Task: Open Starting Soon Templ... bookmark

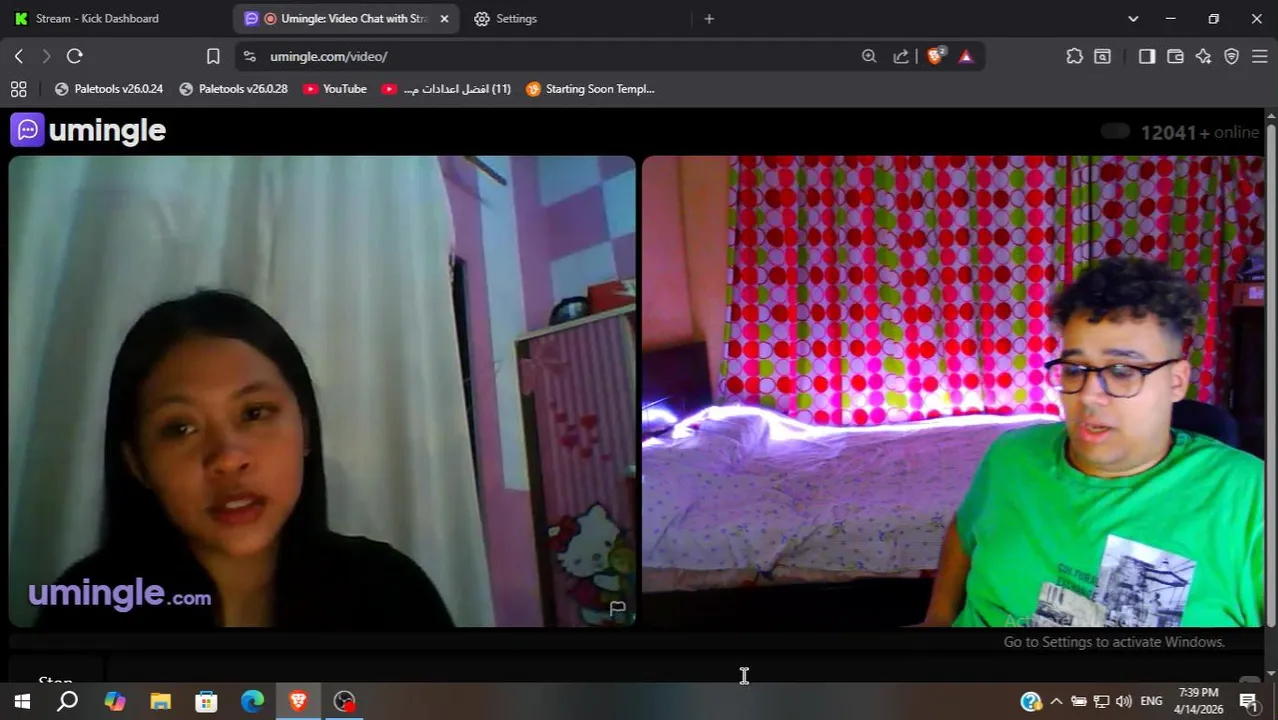Action: coord(591,89)
